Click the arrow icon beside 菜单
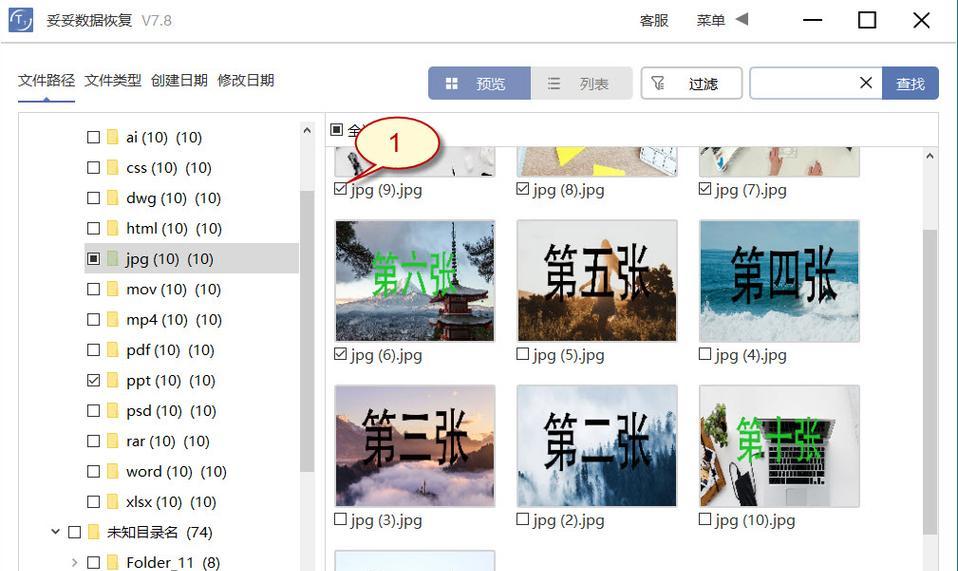This screenshot has height=571, width=958. (x=742, y=19)
